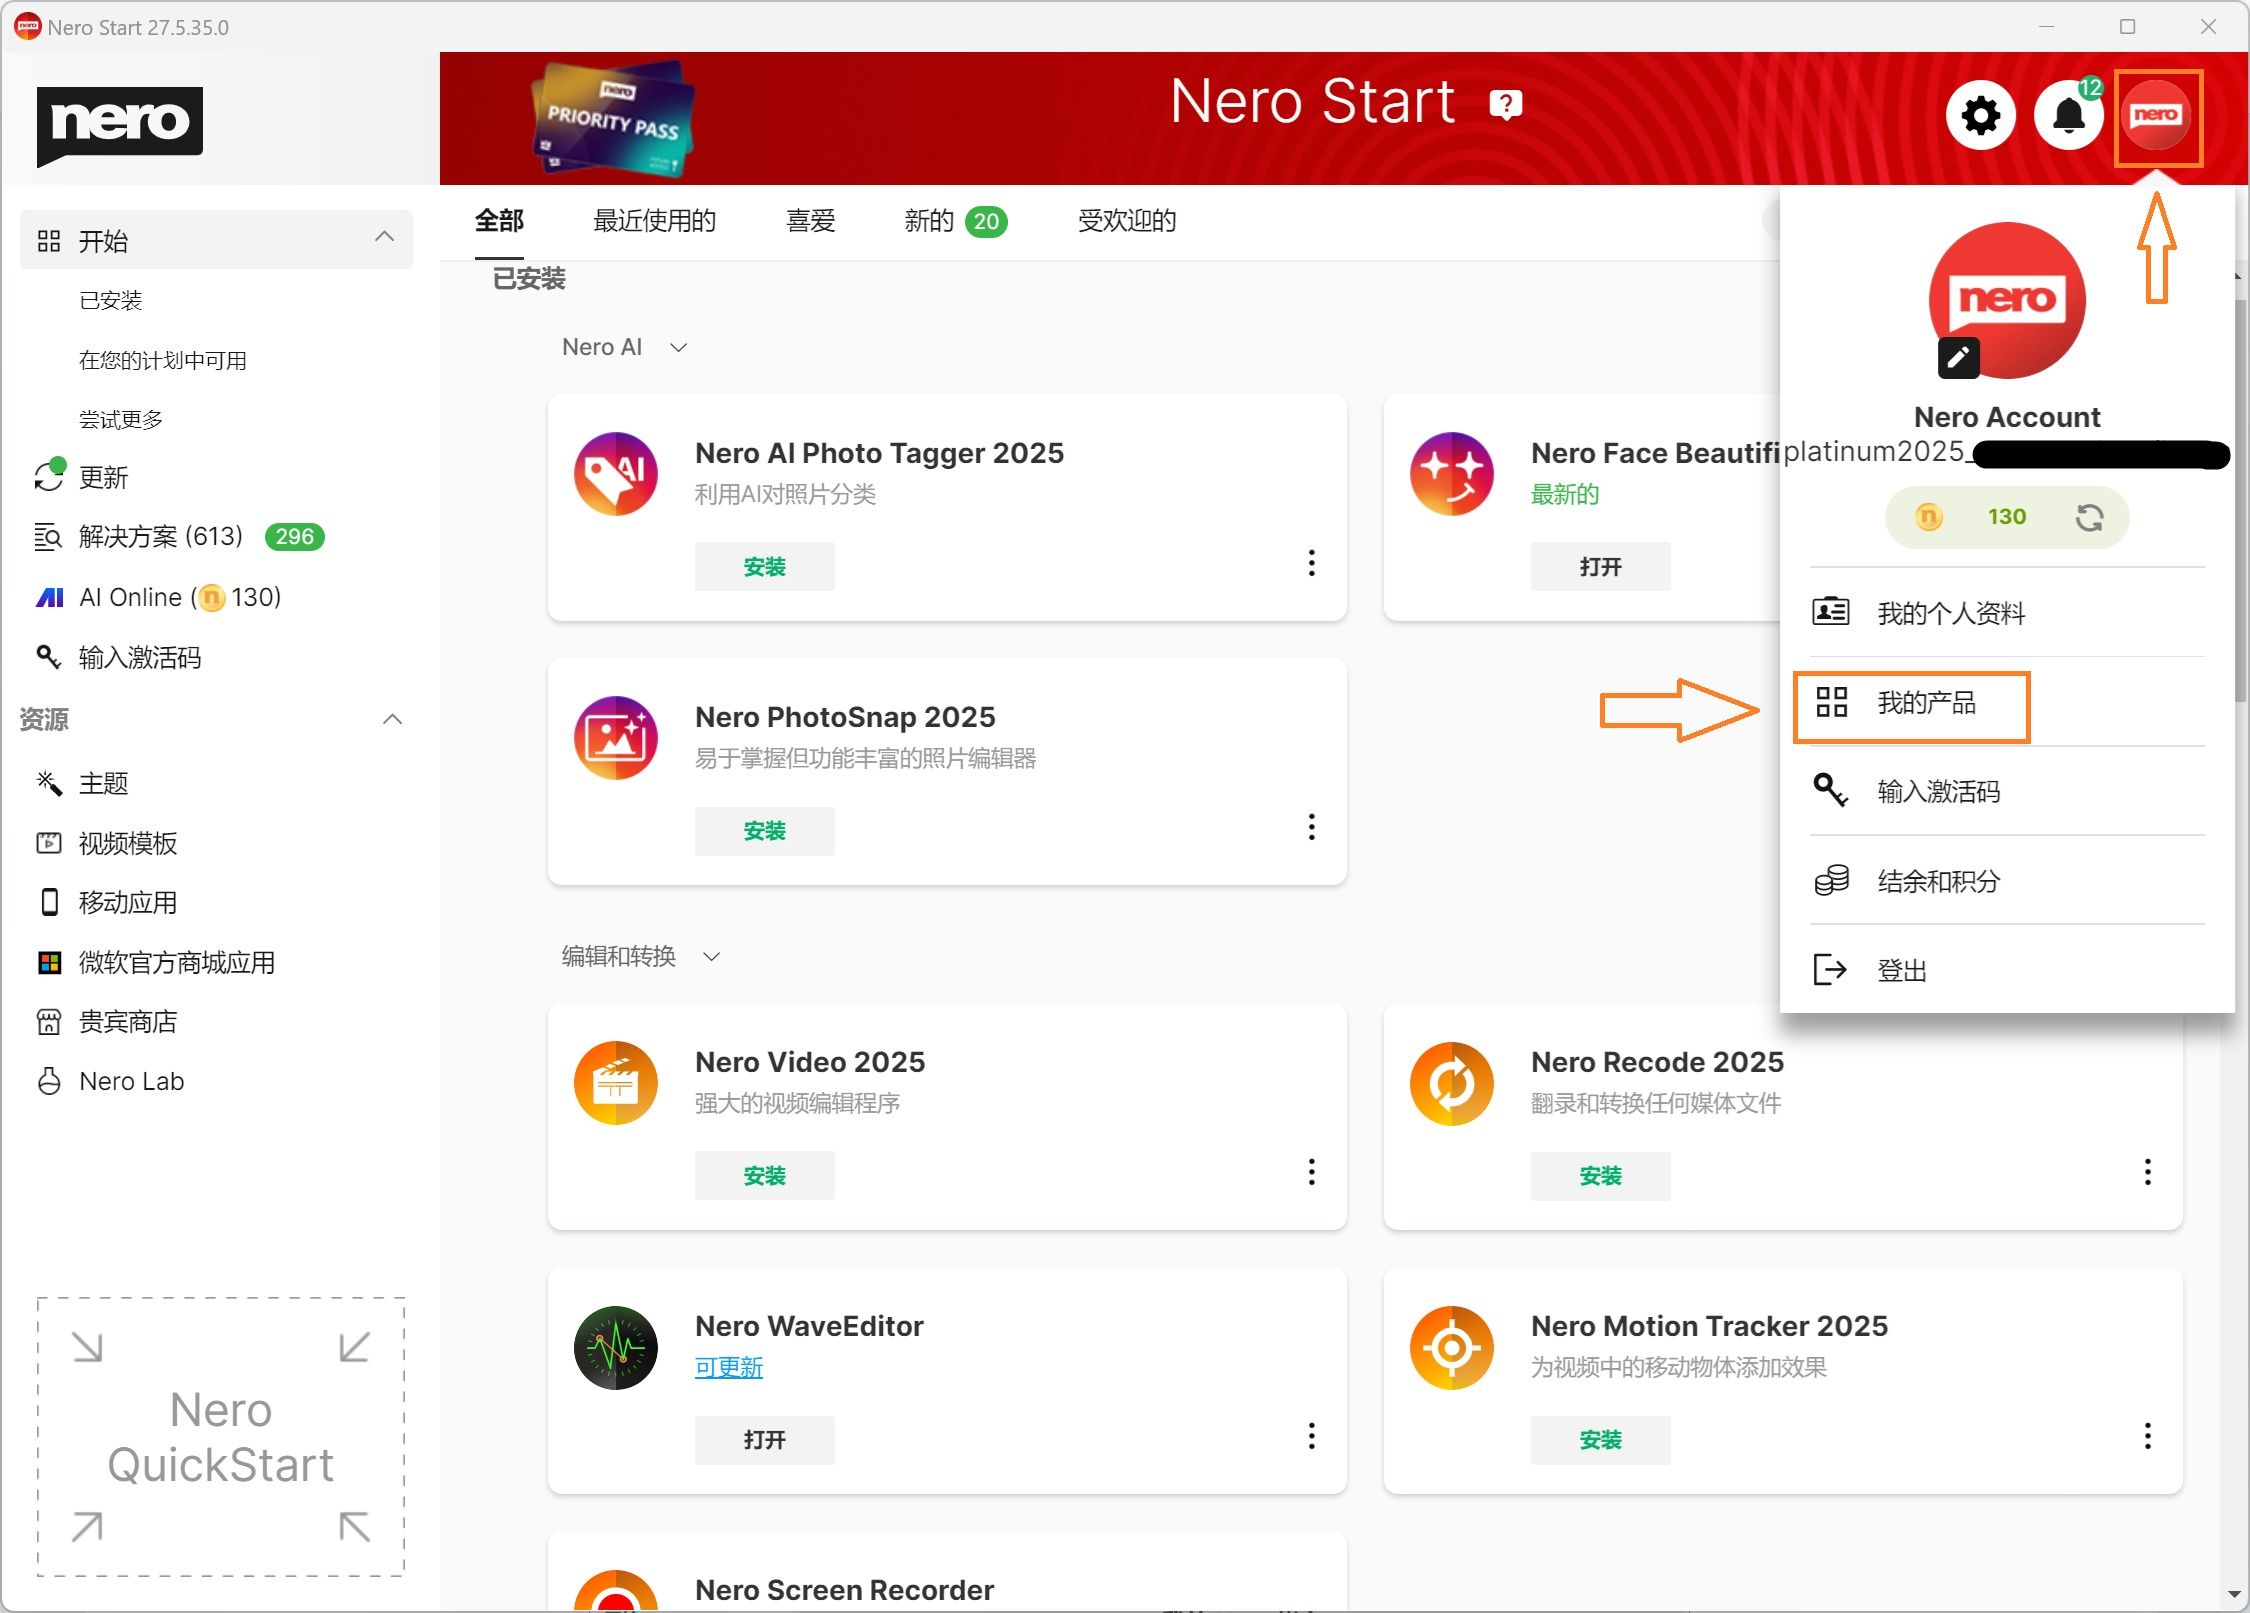Click the edit pencil on profile picture

(1958, 357)
